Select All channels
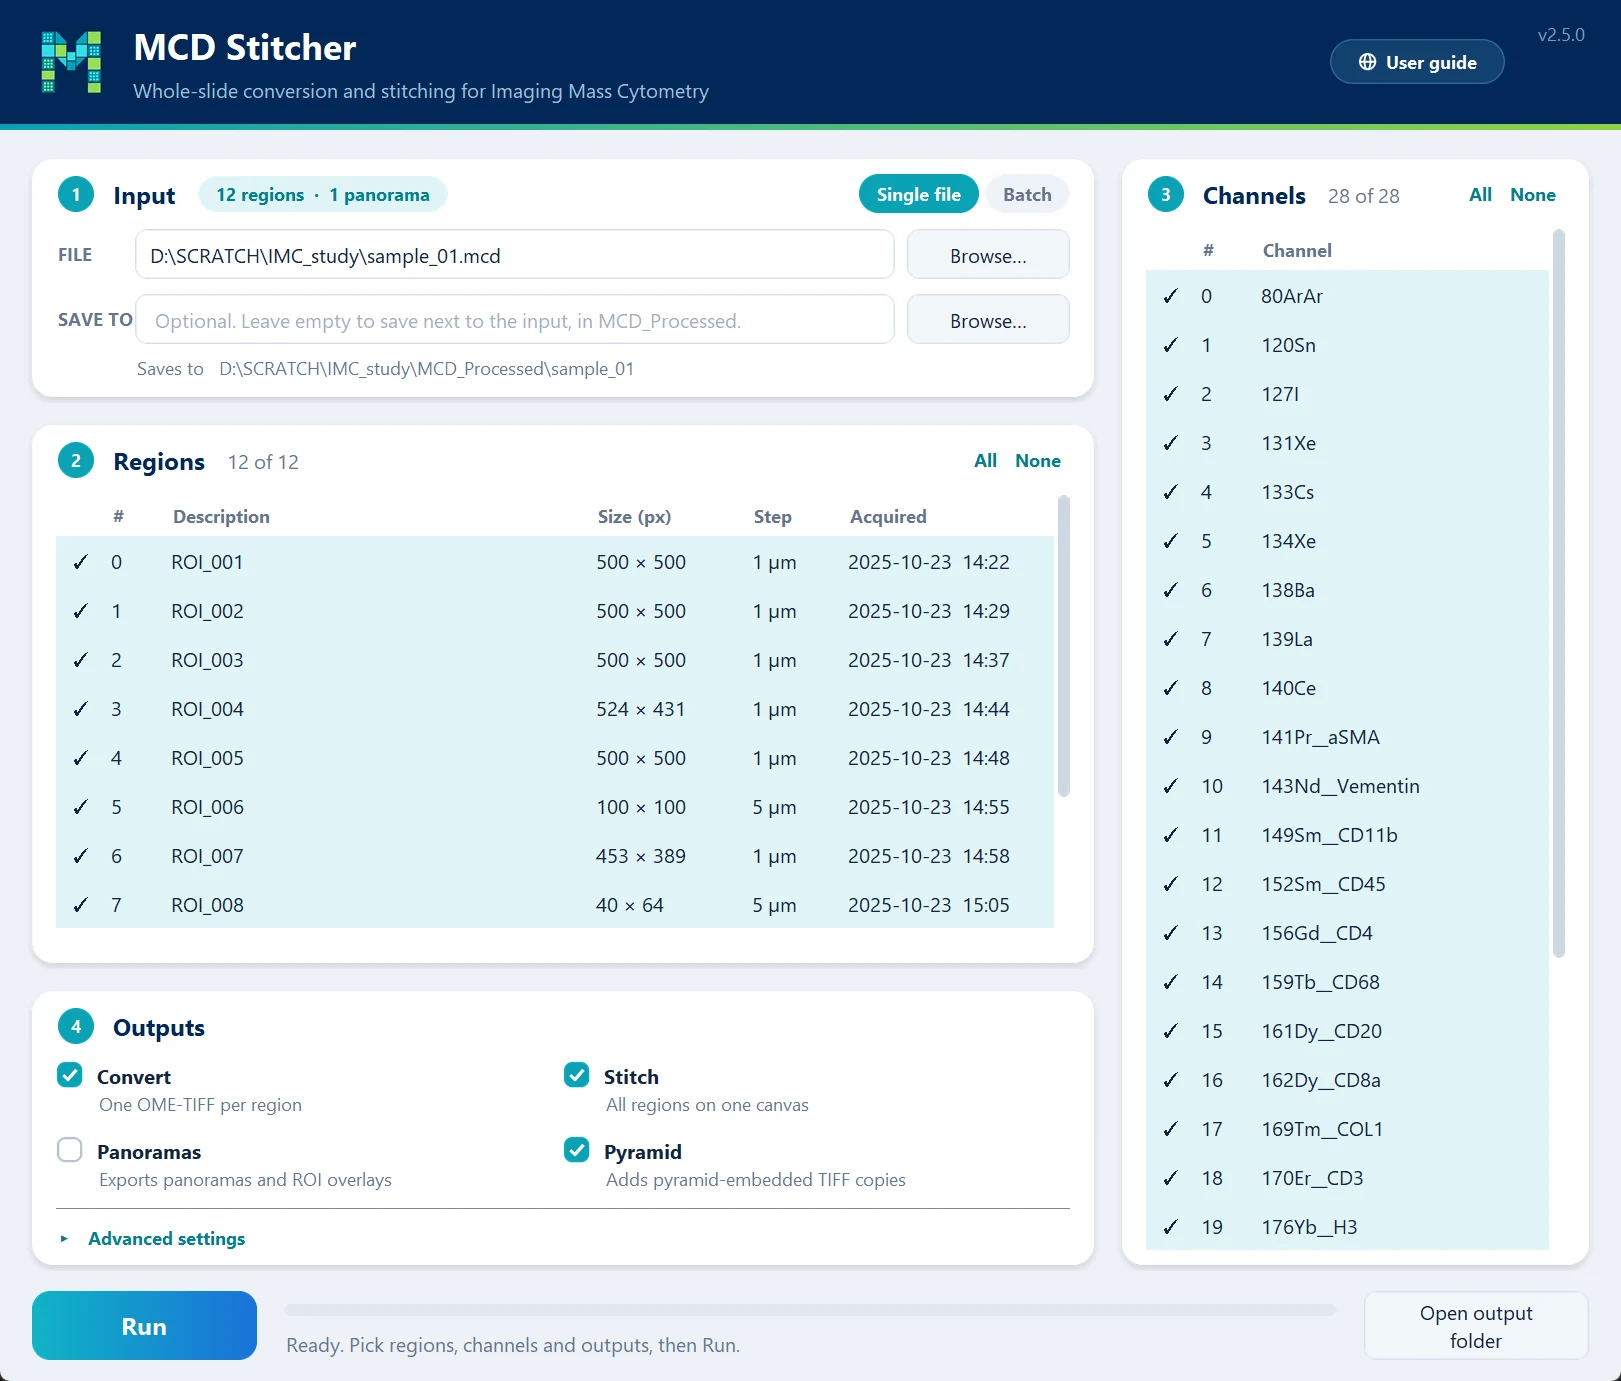This screenshot has width=1621, height=1381. [x=1480, y=195]
